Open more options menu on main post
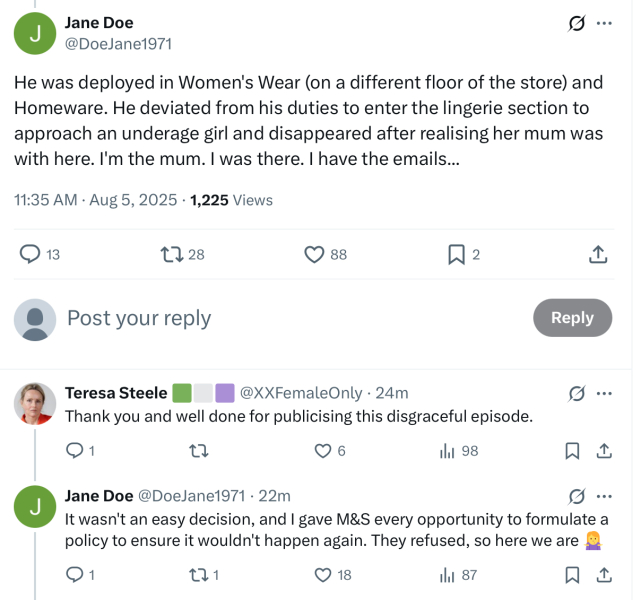 pyautogui.click(x=604, y=23)
